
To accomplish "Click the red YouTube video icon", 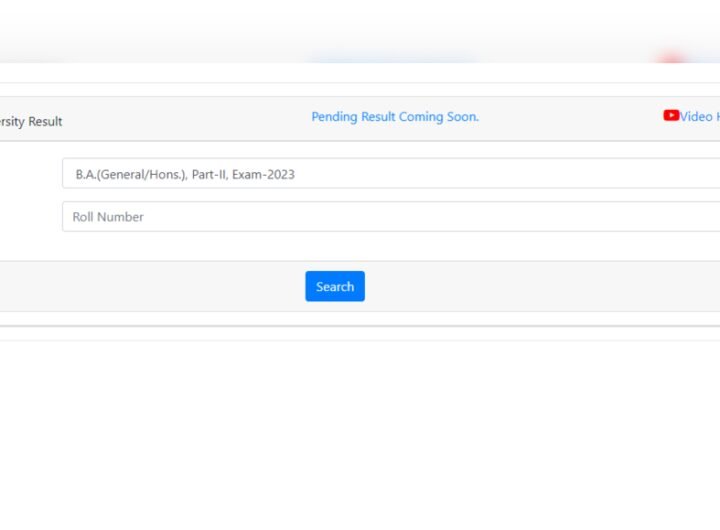I will point(671,115).
